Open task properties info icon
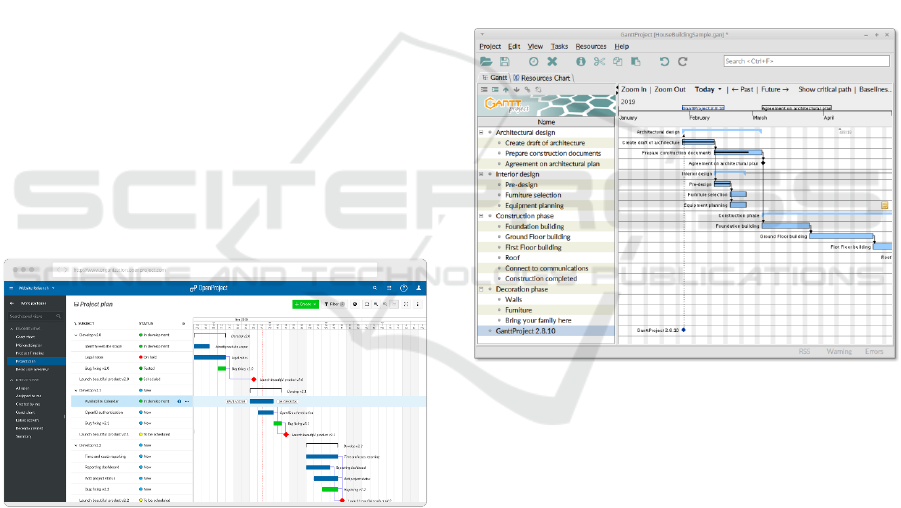This screenshot has width=901, height=508. (581, 61)
